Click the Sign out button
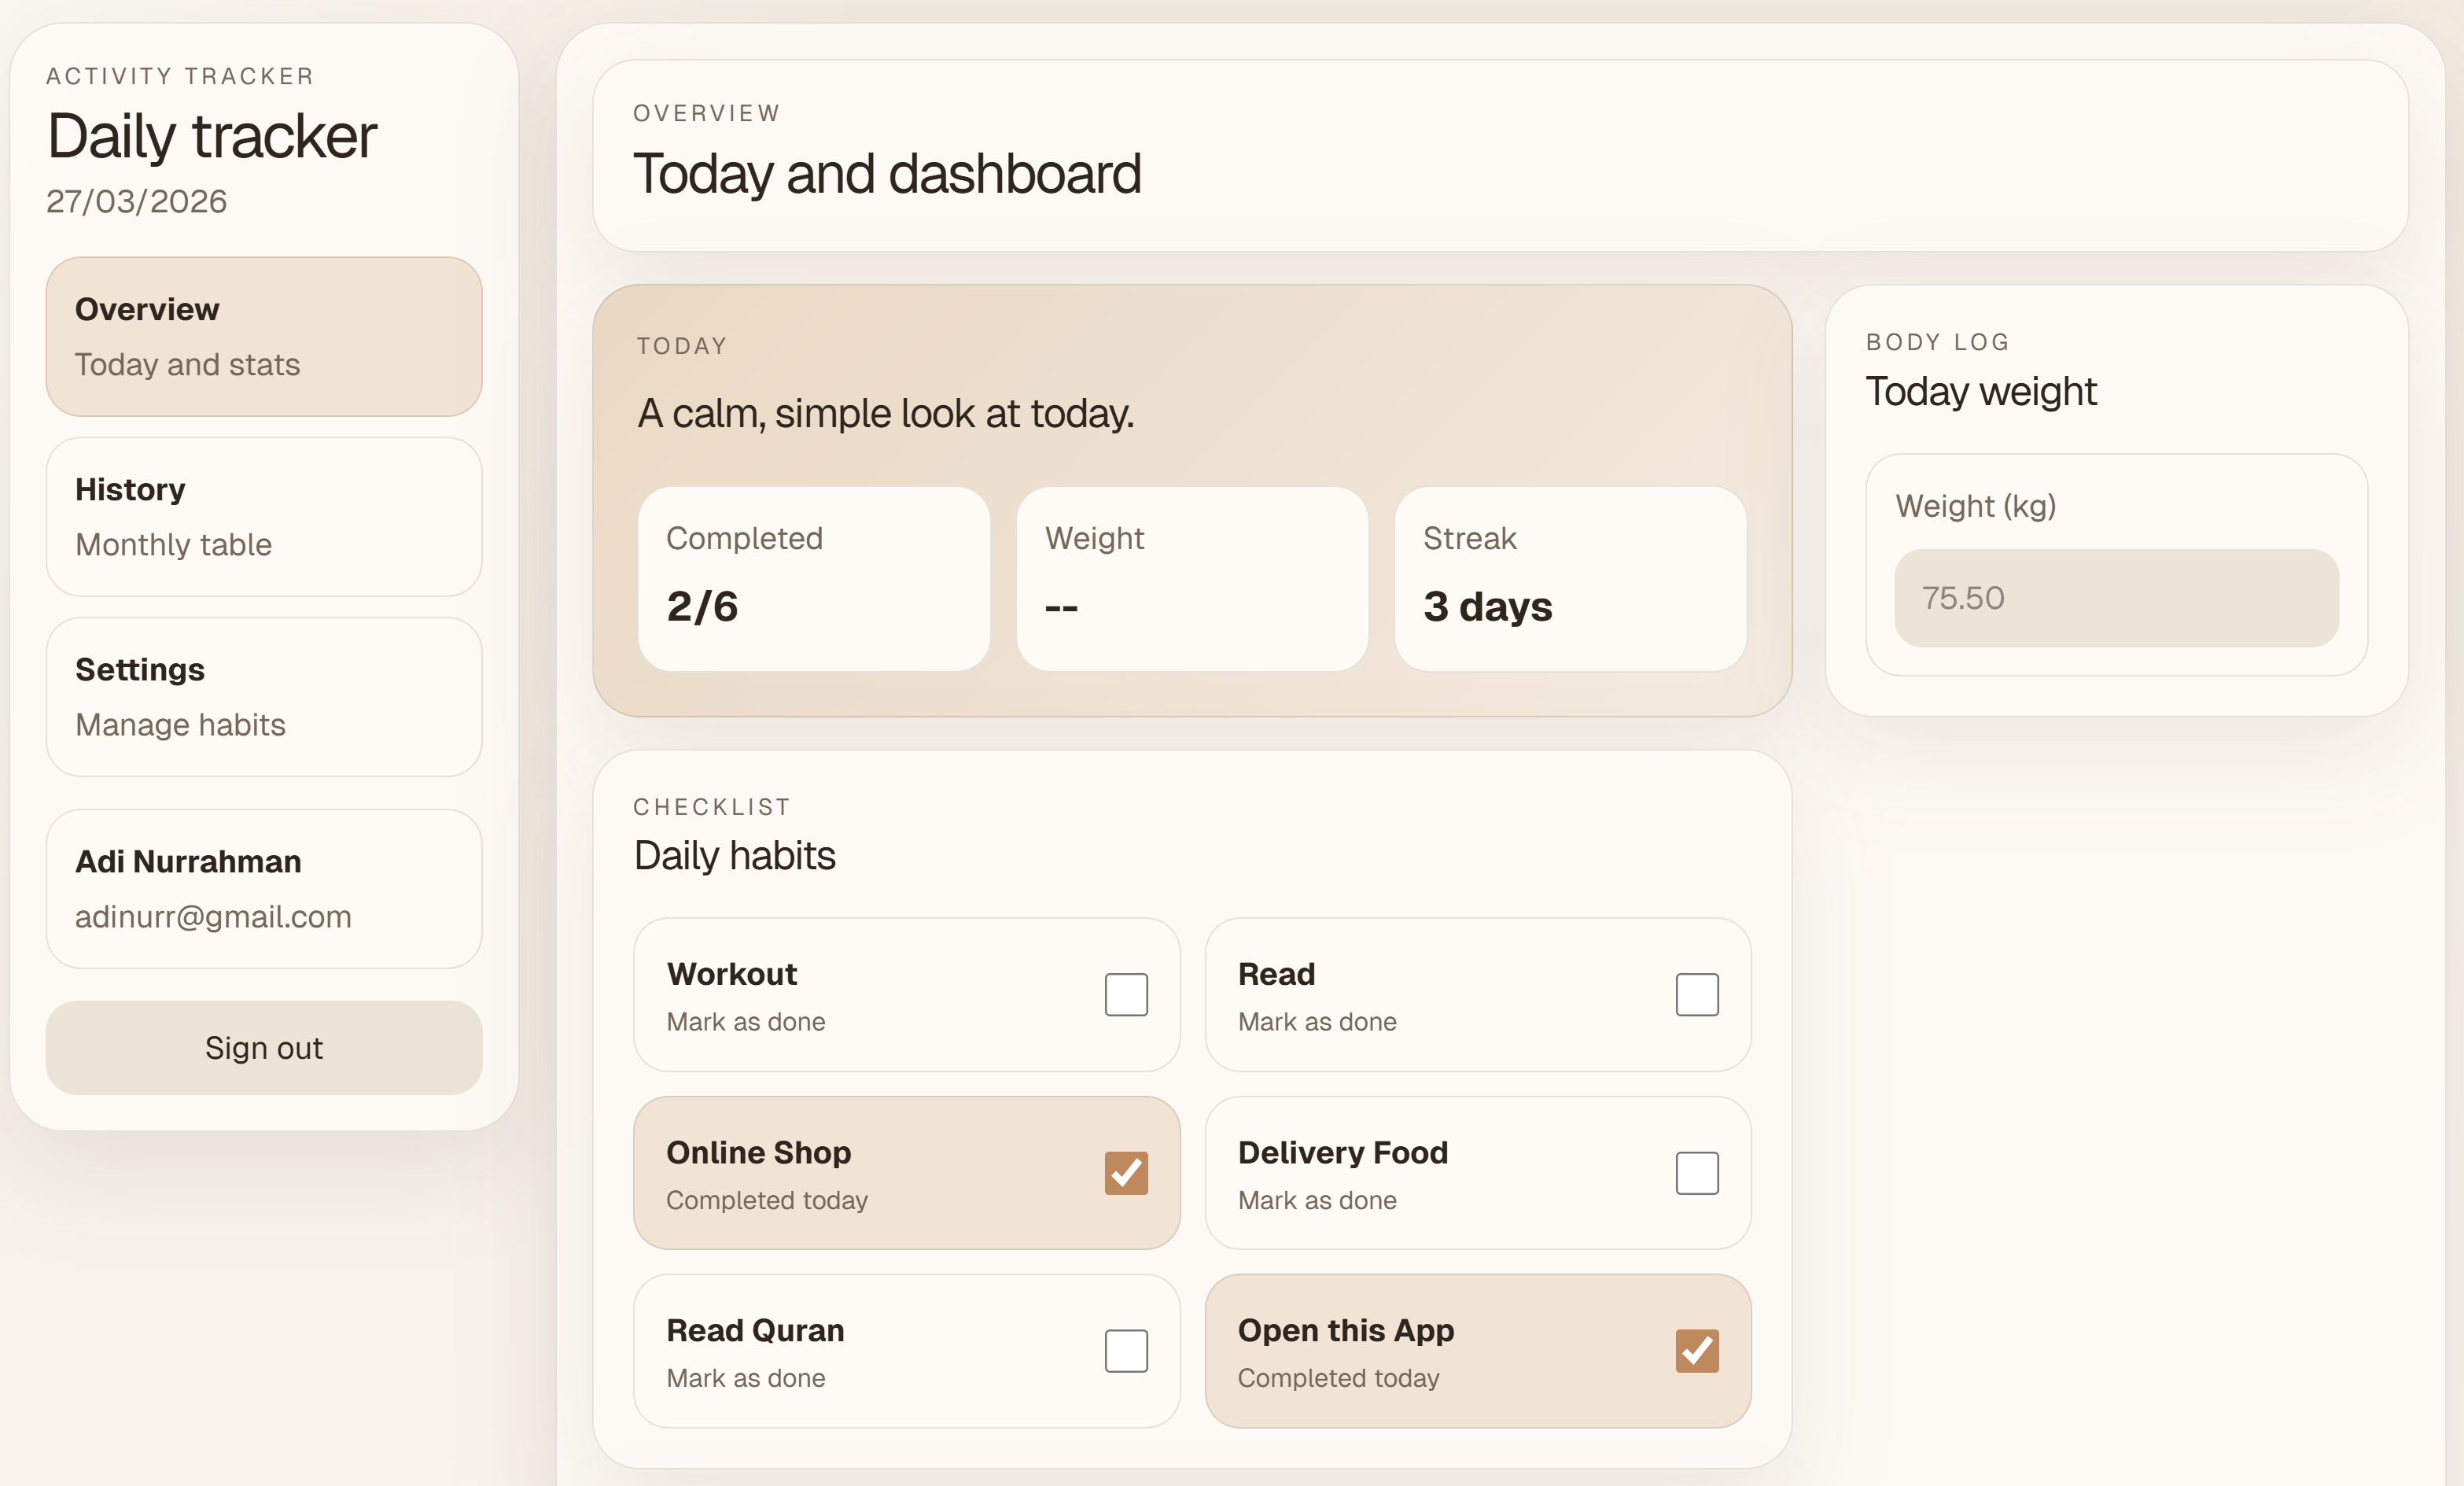Screen dimensions: 2464x1486 pyautogui.click(x=263, y=1047)
